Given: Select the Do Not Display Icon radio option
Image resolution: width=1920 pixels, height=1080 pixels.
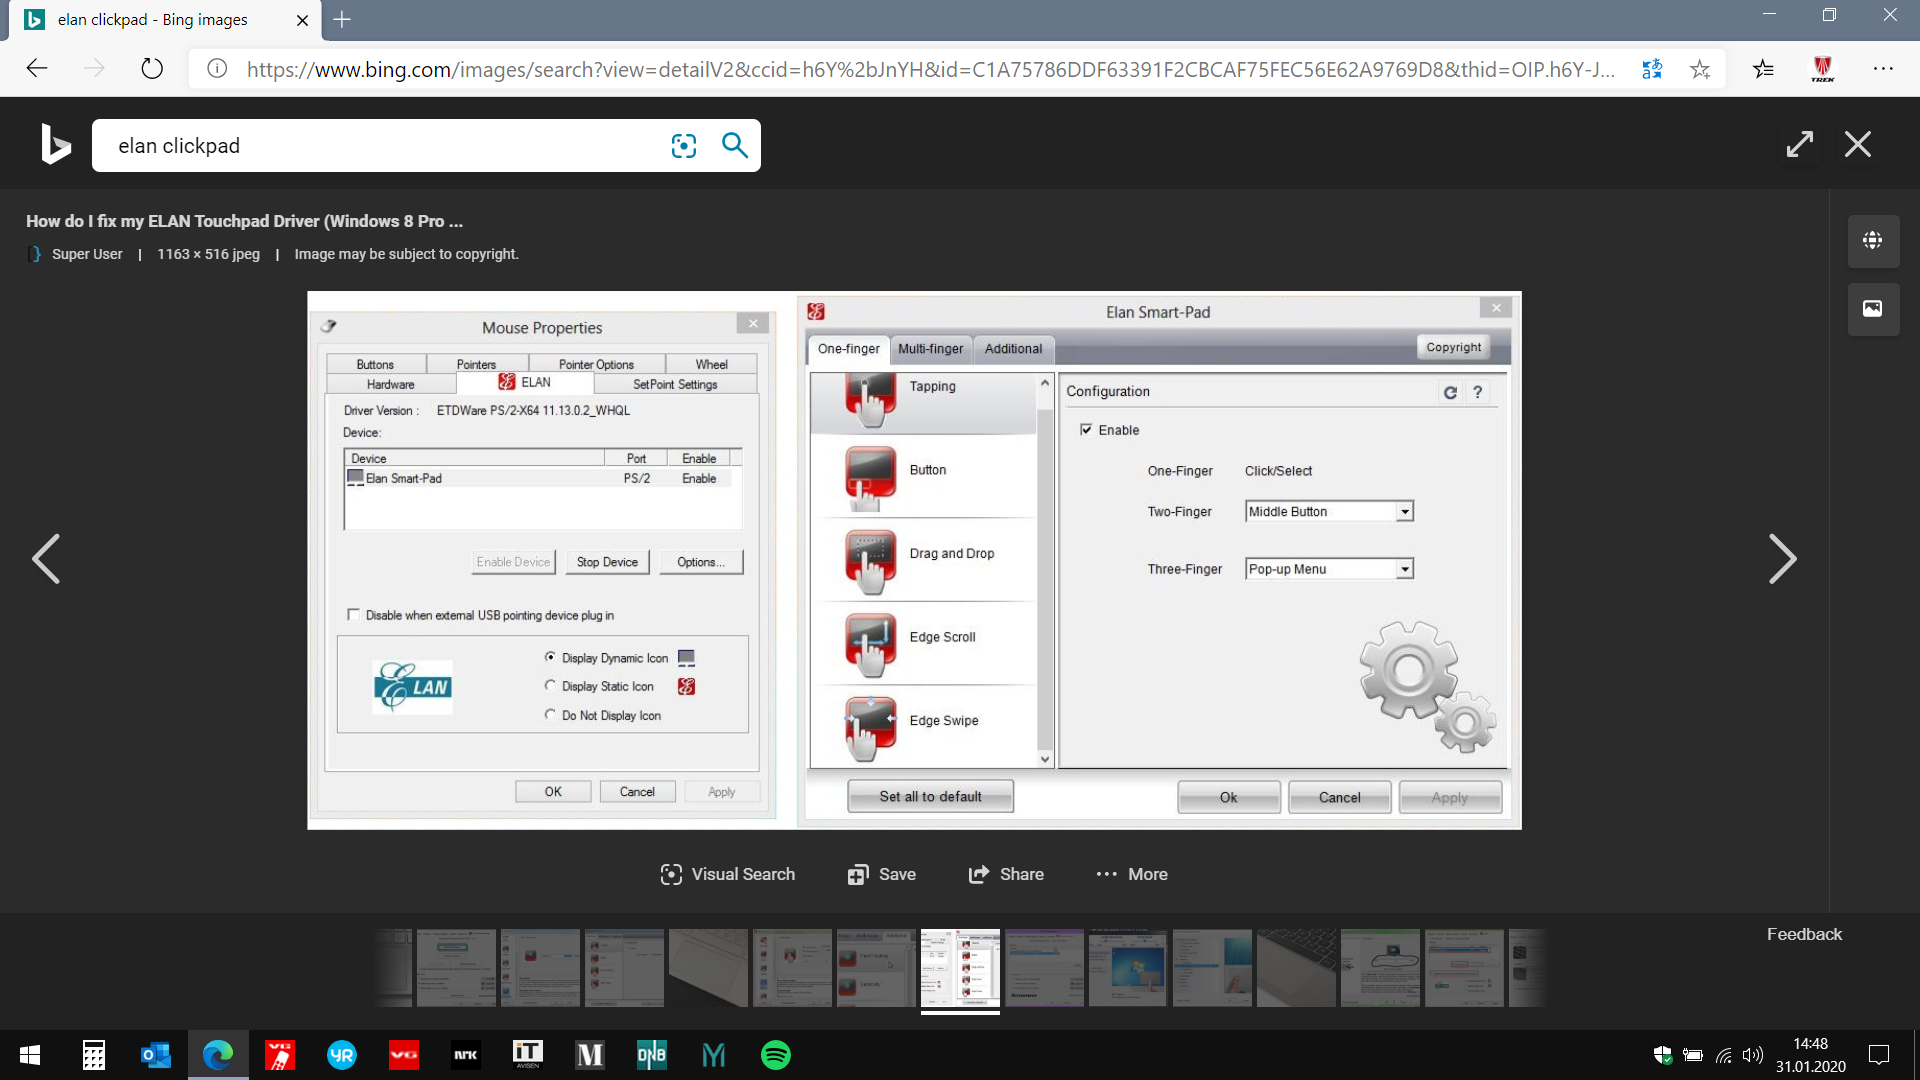Looking at the screenshot, I should 550,715.
